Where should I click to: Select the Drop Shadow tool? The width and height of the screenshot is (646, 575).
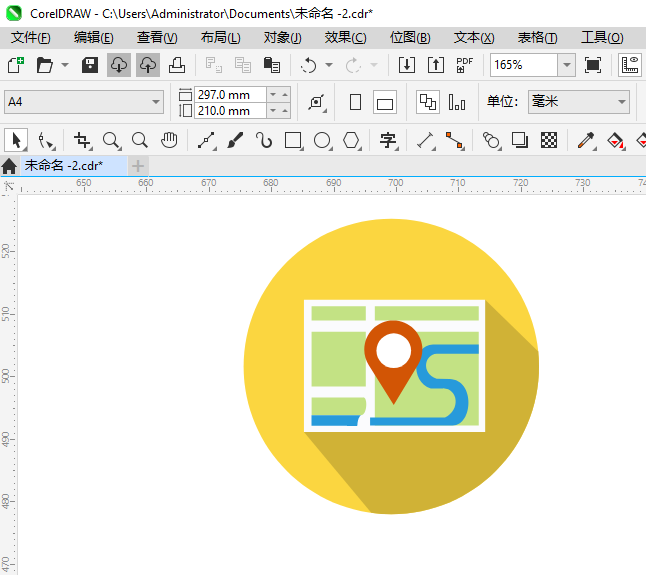click(x=520, y=140)
